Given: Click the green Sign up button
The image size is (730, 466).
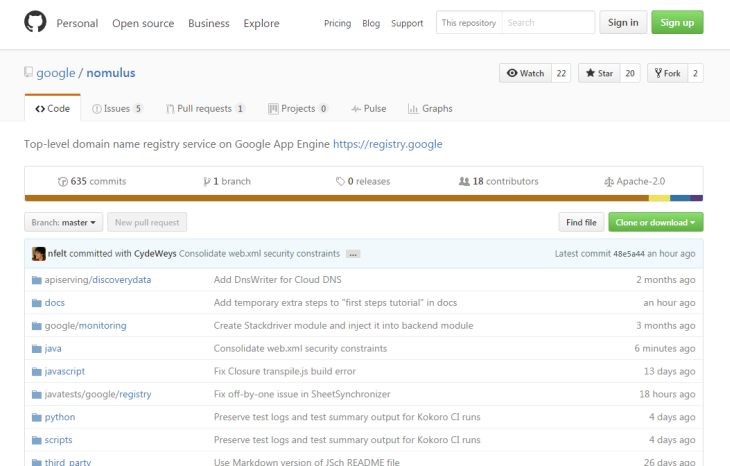Looking at the screenshot, I should coord(677,22).
